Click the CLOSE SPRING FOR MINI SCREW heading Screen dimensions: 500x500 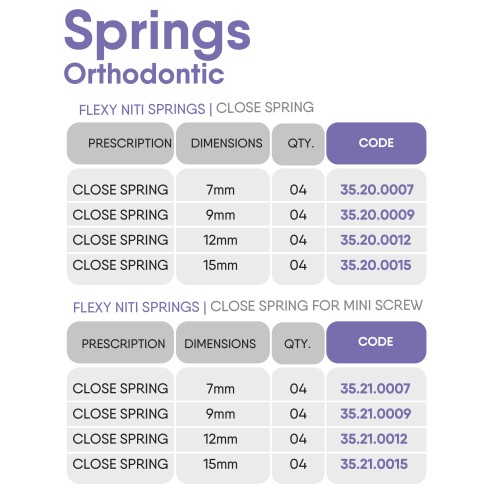tap(316, 305)
